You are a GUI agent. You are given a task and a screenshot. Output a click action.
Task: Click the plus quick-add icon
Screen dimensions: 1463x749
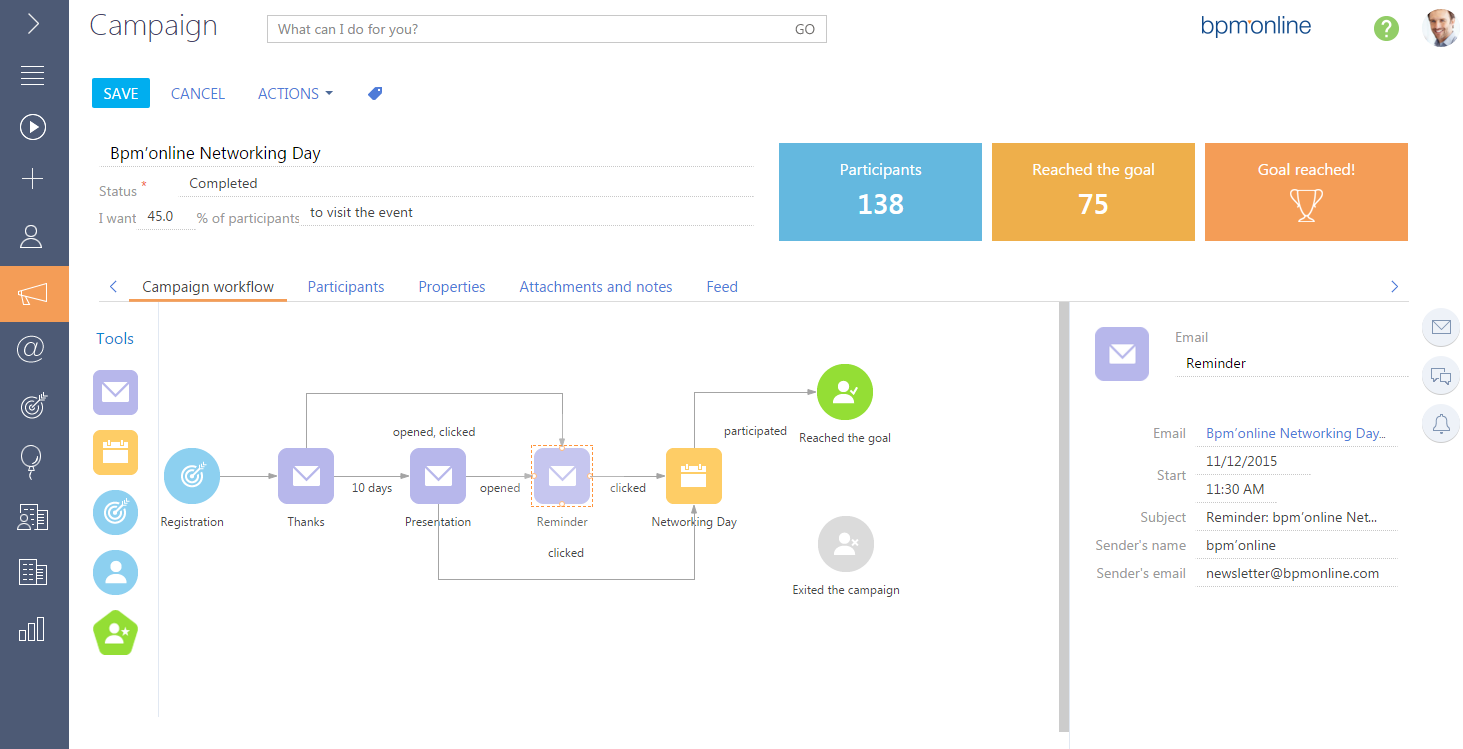32,179
